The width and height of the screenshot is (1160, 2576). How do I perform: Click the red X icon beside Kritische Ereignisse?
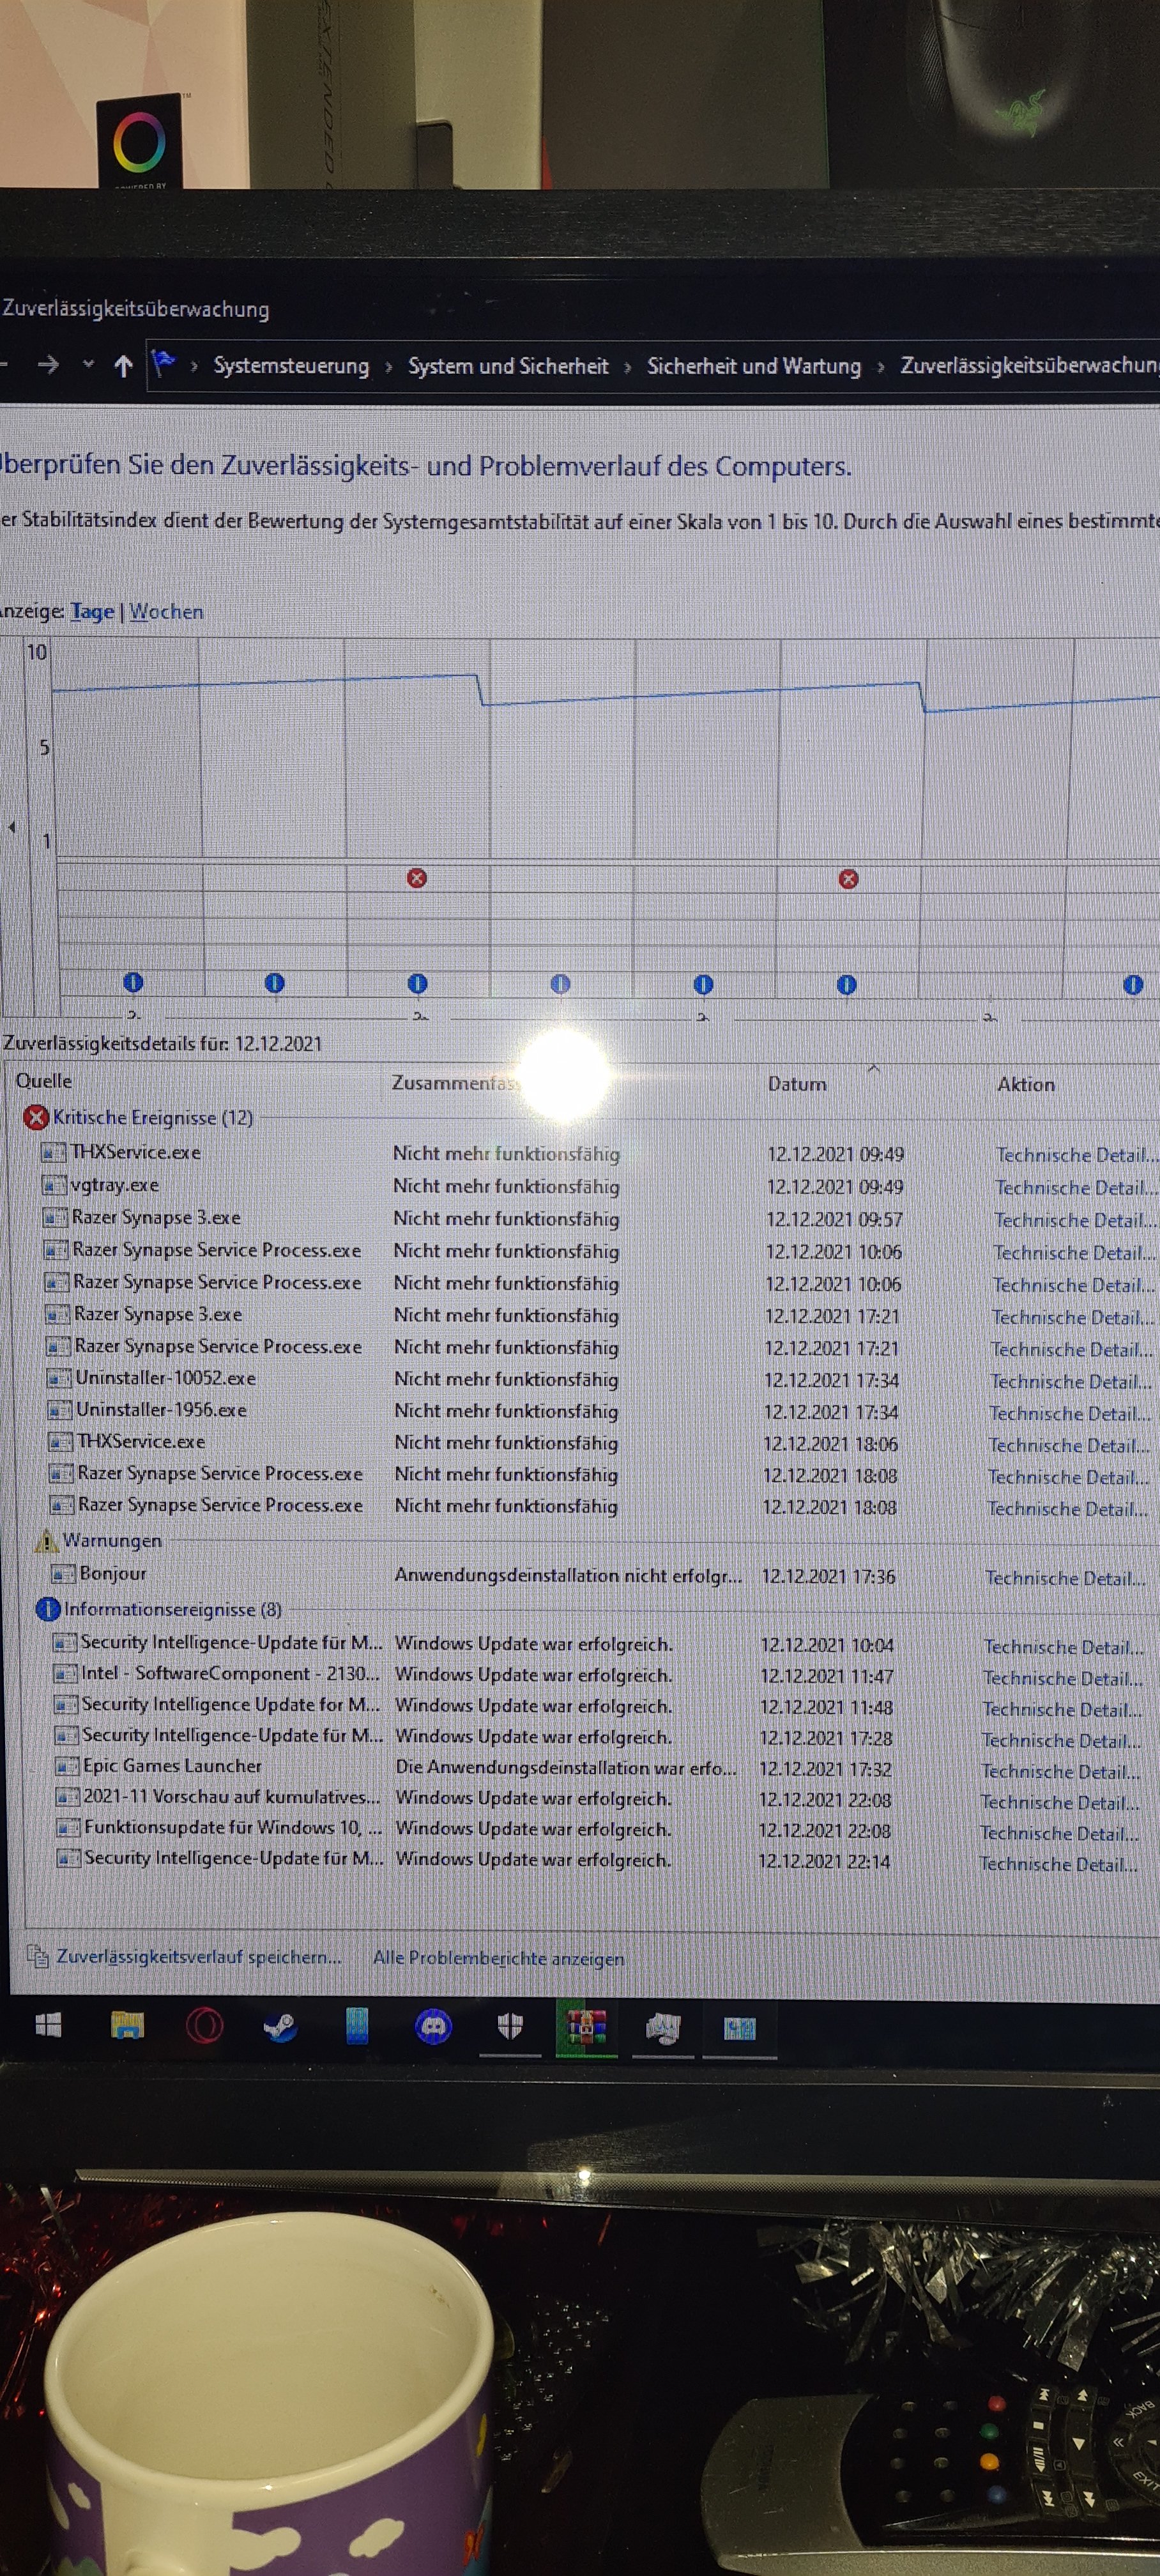37,1117
